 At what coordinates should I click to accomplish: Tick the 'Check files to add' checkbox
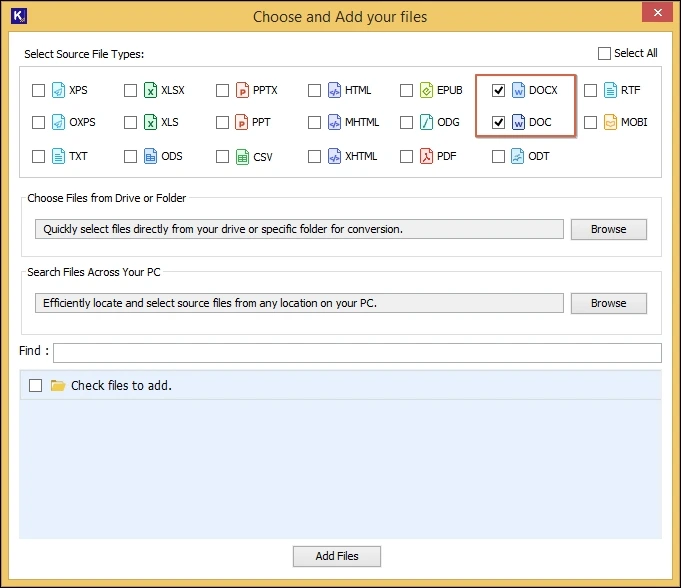point(36,385)
